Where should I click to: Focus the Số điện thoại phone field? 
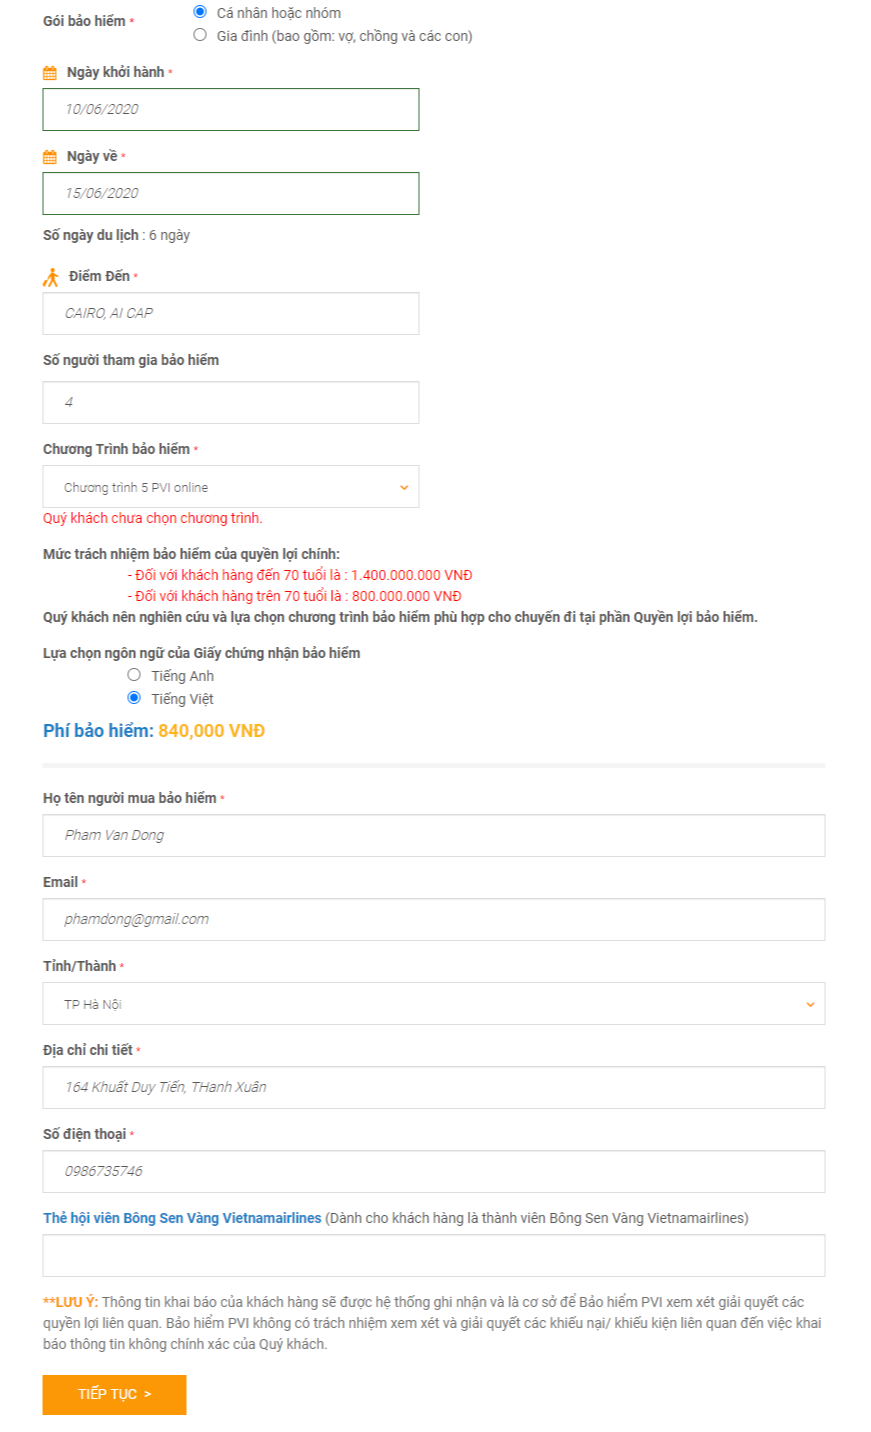pos(433,1171)
